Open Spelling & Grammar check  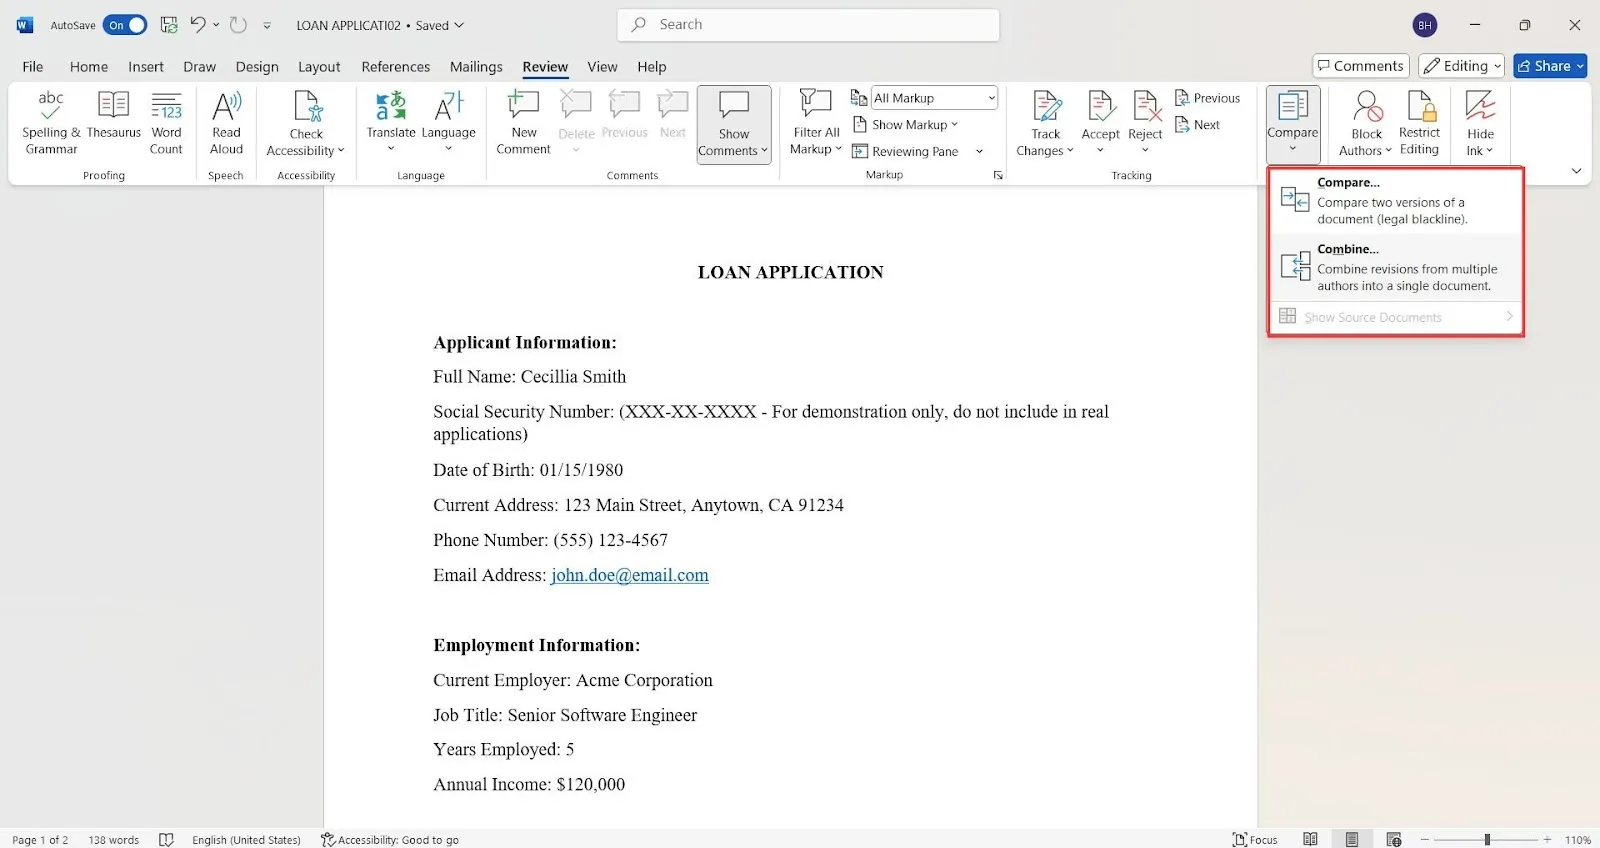coord(51,123)
